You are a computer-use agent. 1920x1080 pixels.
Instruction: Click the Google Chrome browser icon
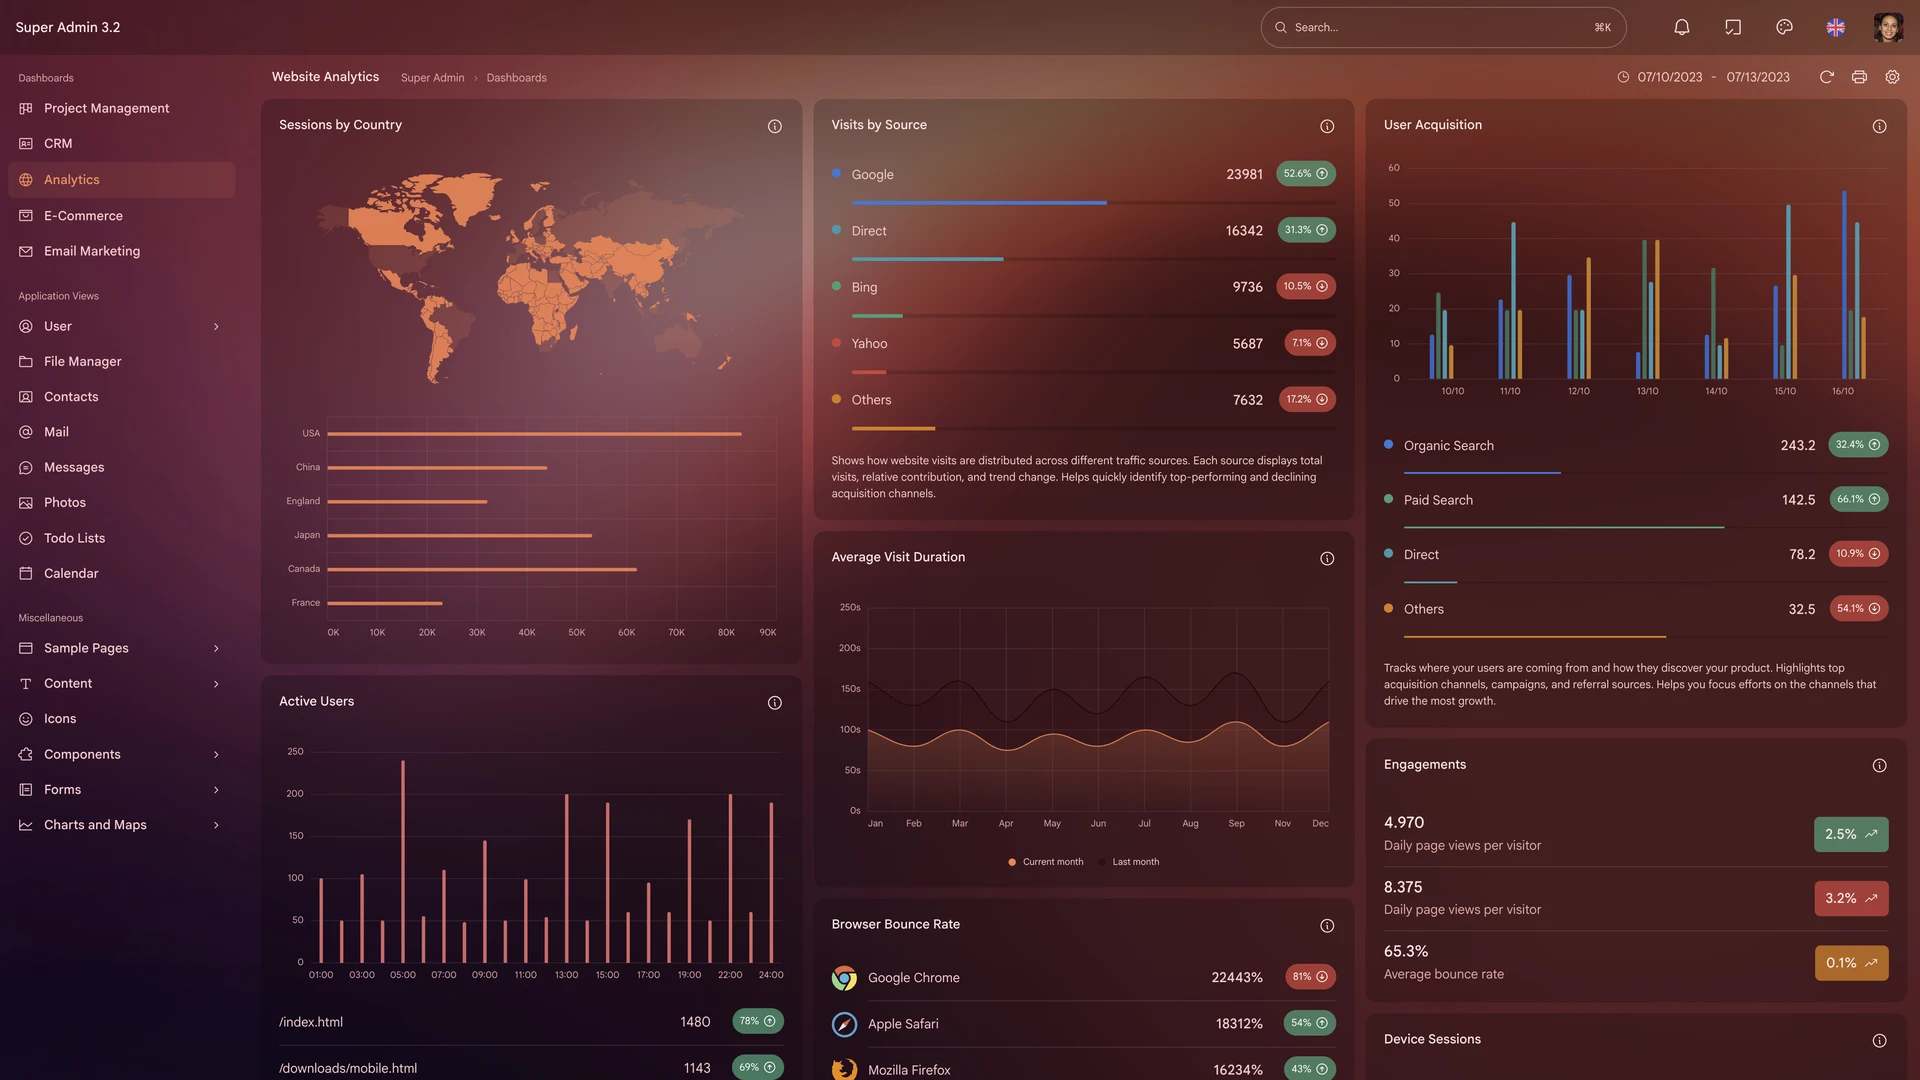click(x=844, y=978)
